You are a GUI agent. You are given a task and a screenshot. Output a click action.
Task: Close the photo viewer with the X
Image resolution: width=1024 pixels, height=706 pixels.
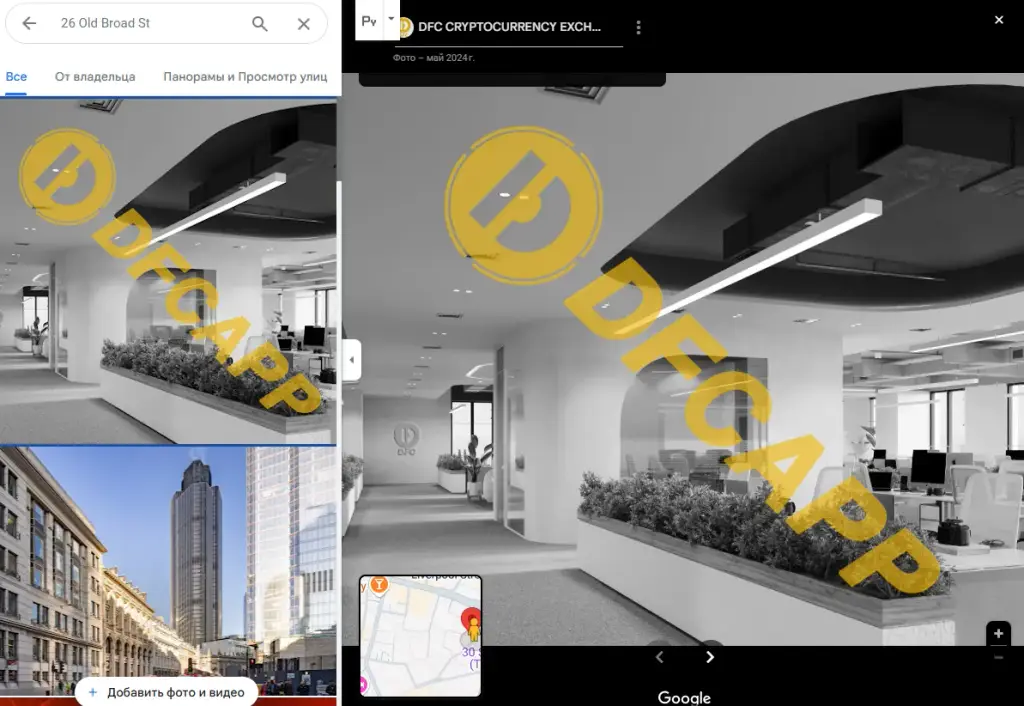[x=999, y=20]
